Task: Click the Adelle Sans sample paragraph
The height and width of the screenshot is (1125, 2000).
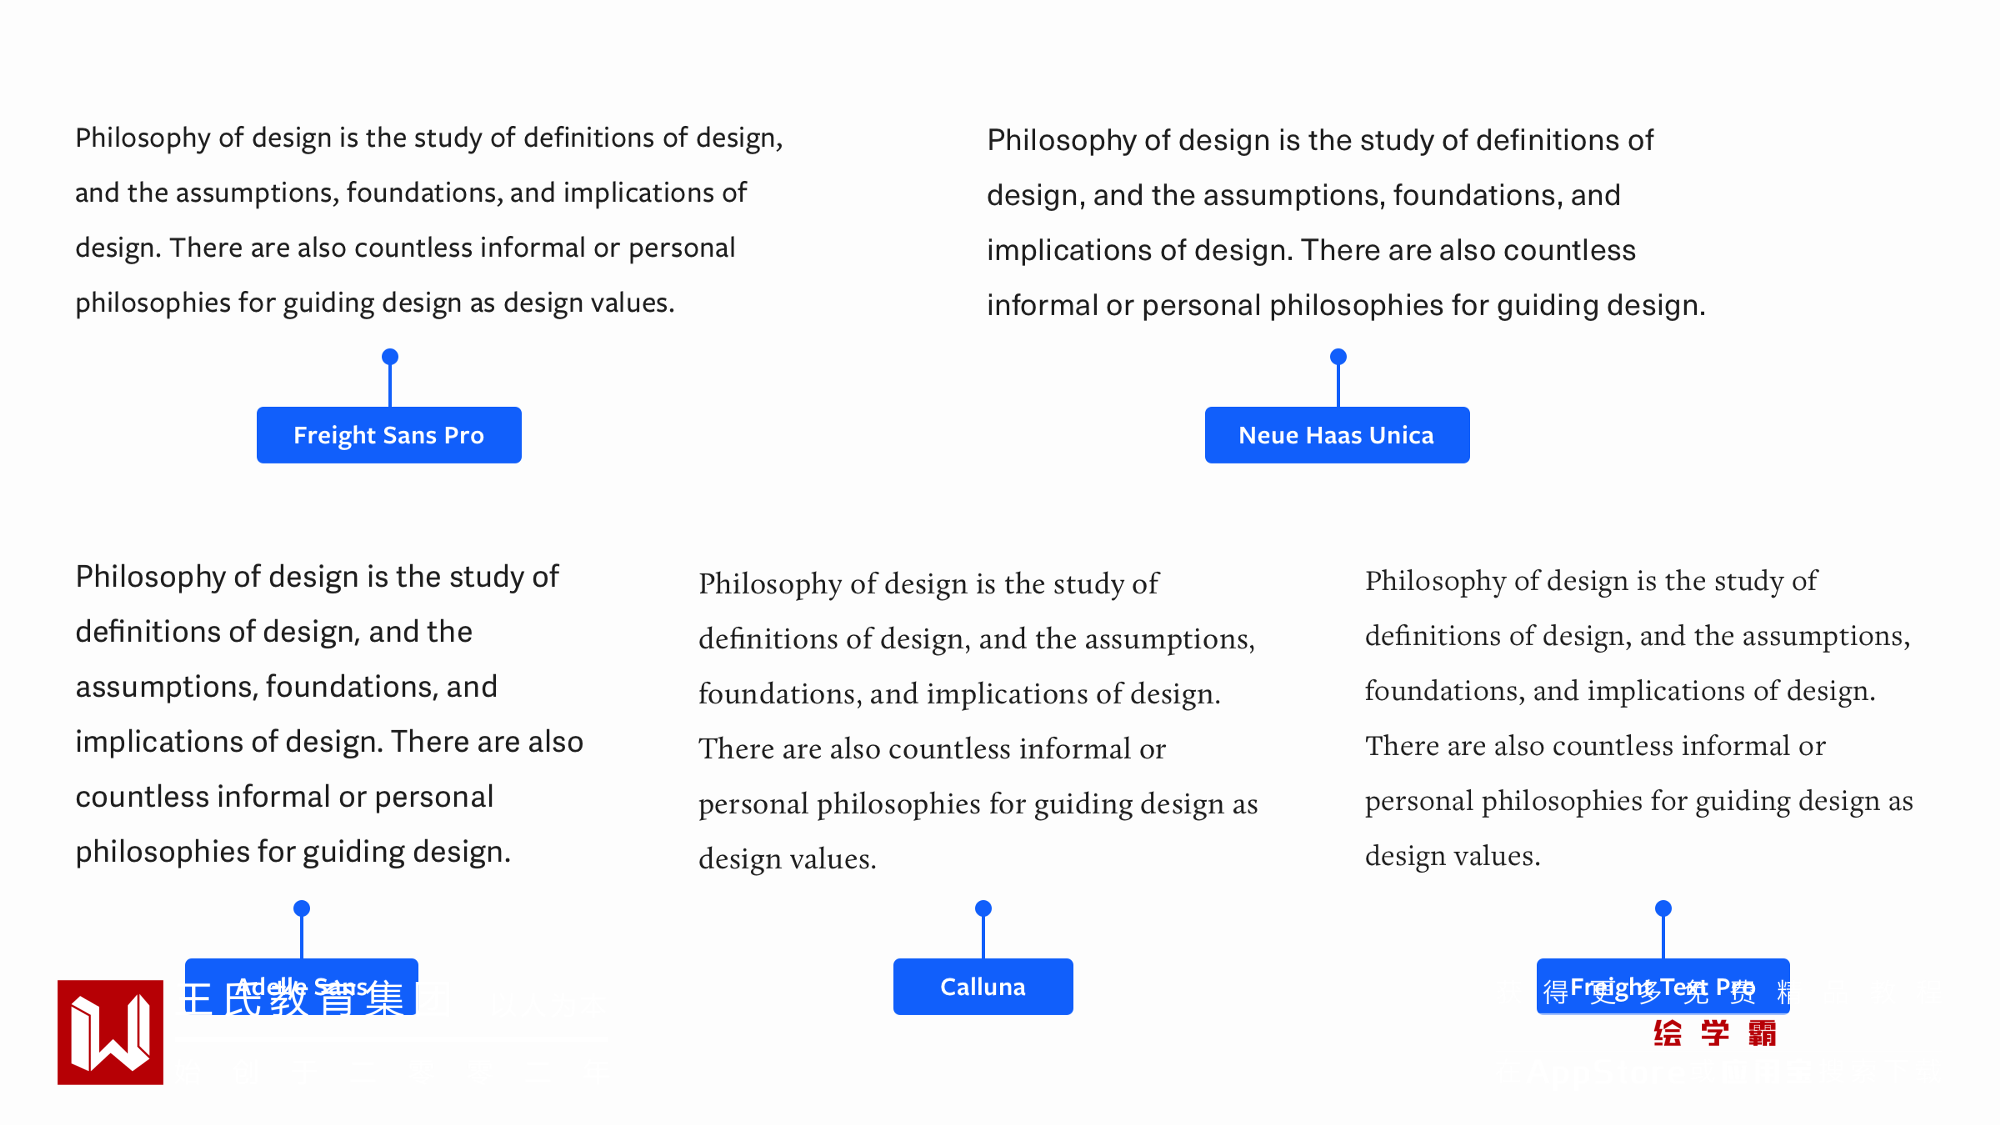Action: tap(329, 714)
